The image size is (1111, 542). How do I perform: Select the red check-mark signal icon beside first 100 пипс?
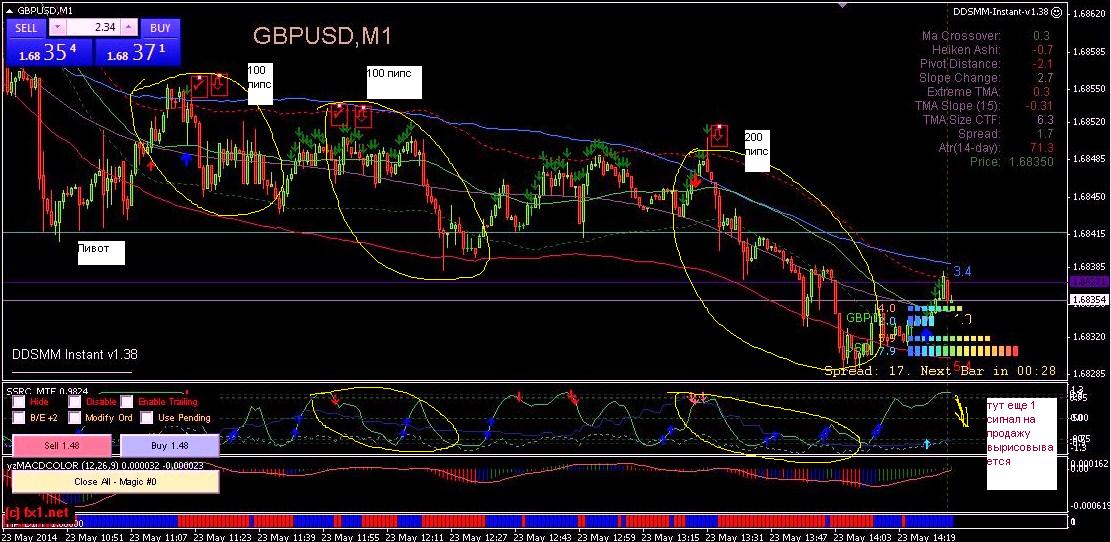tap(201, 85)
